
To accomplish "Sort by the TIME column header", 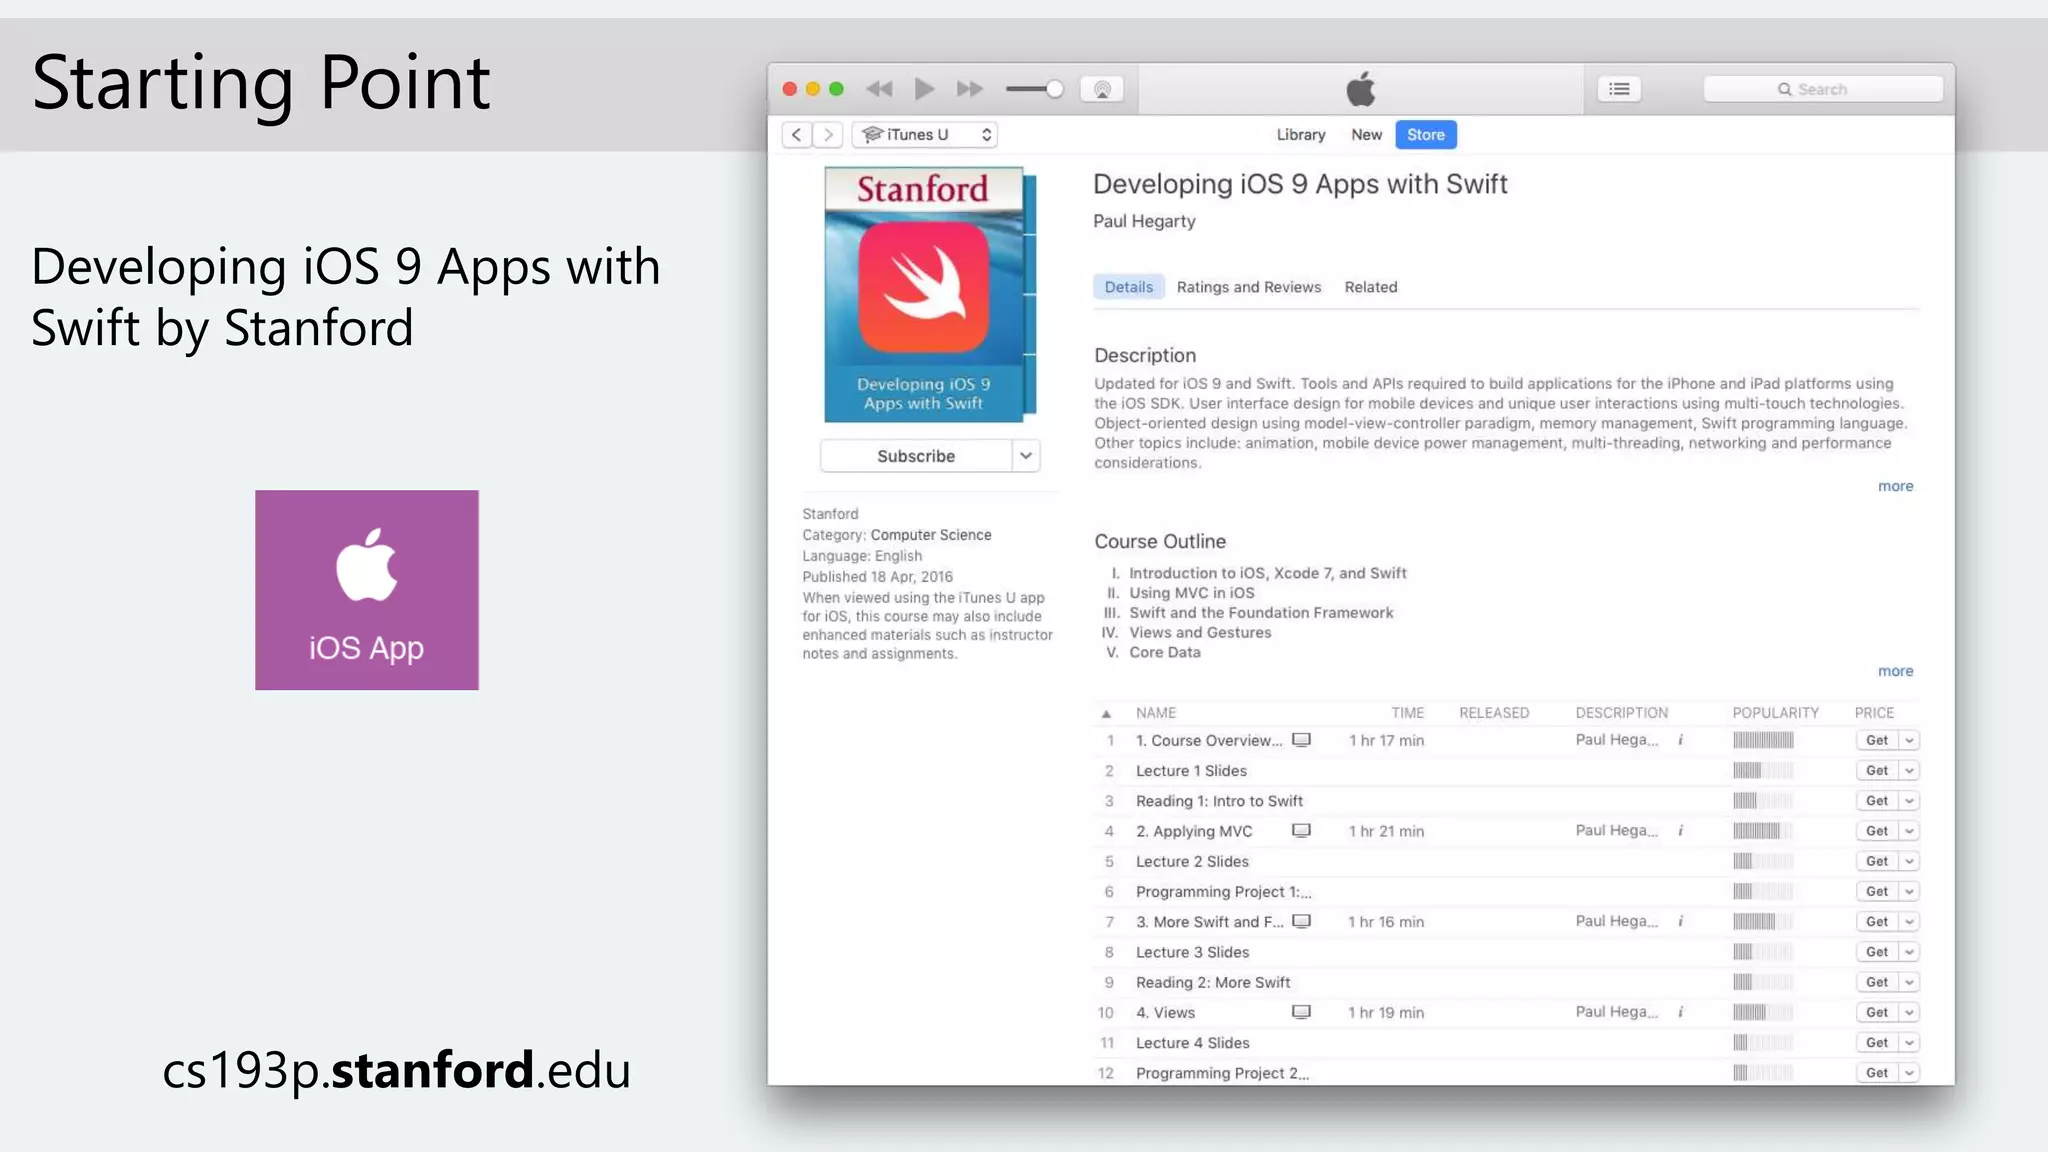I will pos(1407,713).
